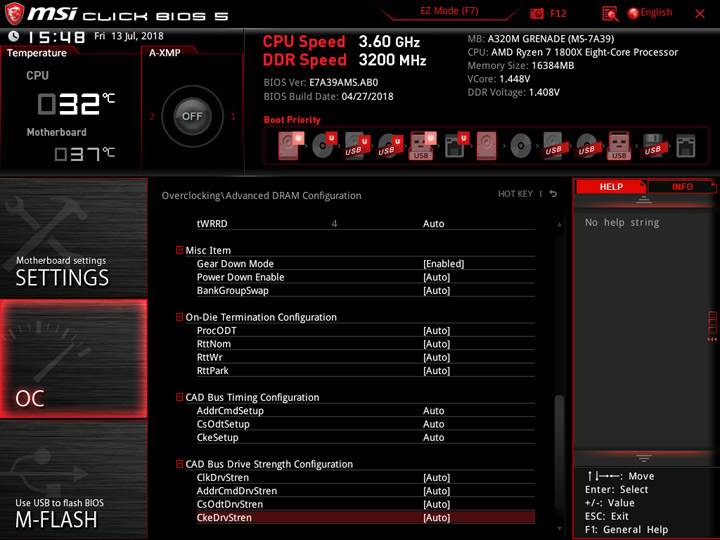Go back using the arrow beside HOT KEY

point(553,194)
